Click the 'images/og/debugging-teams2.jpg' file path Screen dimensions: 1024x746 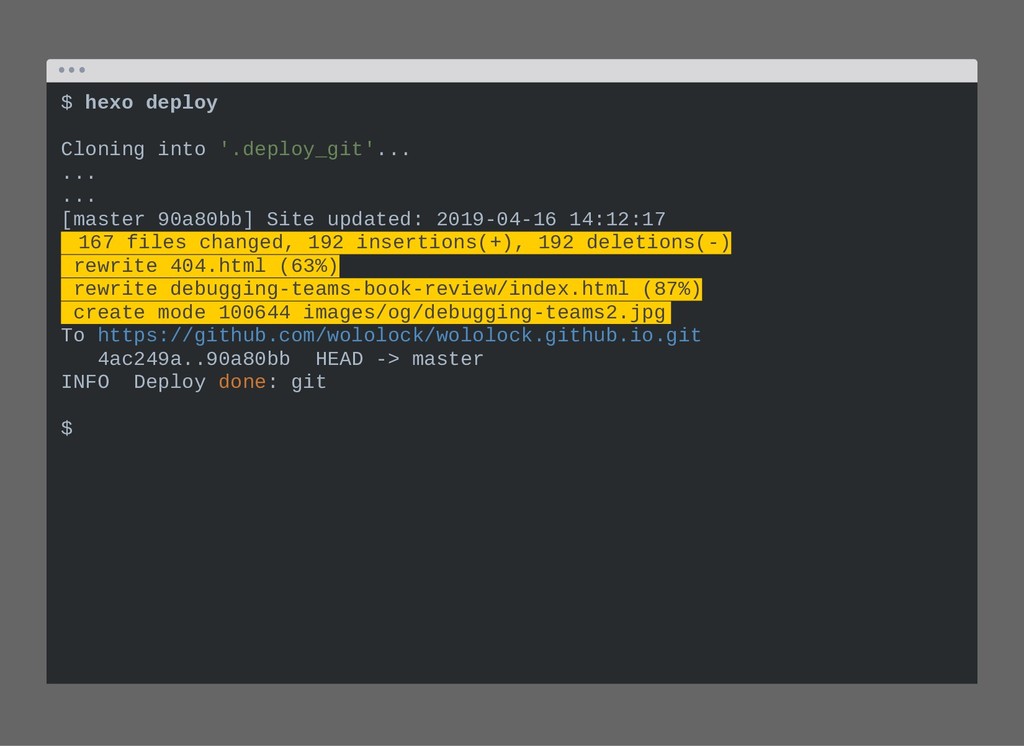click(484, 312)
